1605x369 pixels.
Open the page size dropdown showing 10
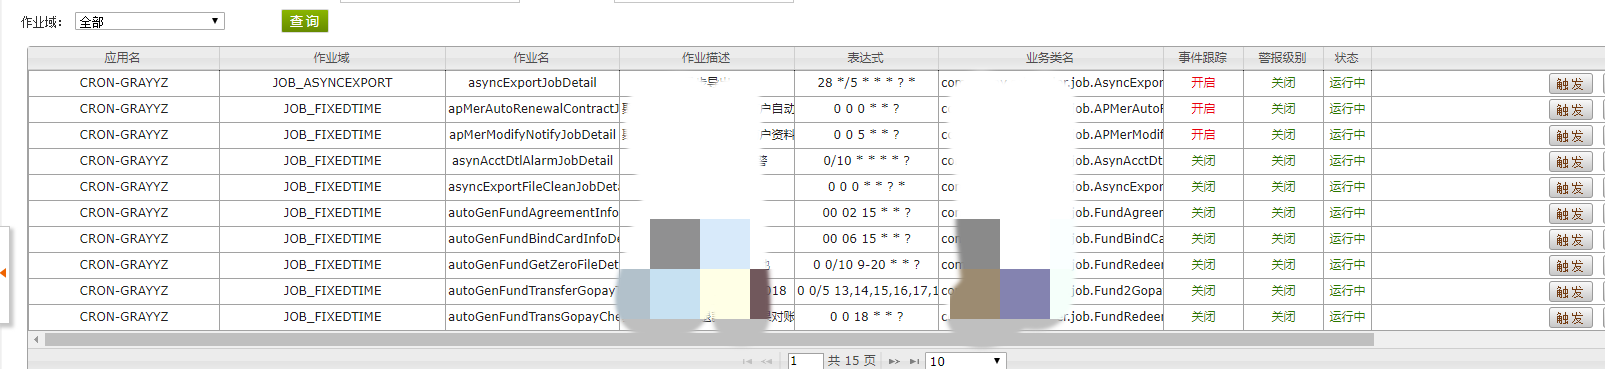pyautogui.click(x=966, y=361)
